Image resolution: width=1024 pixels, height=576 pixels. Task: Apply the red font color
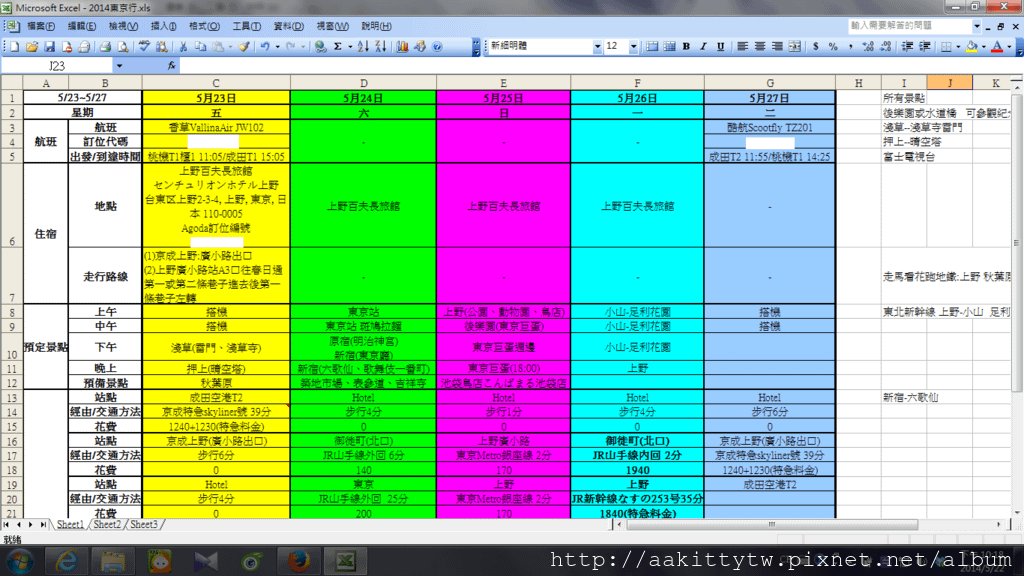click(997, 46)
